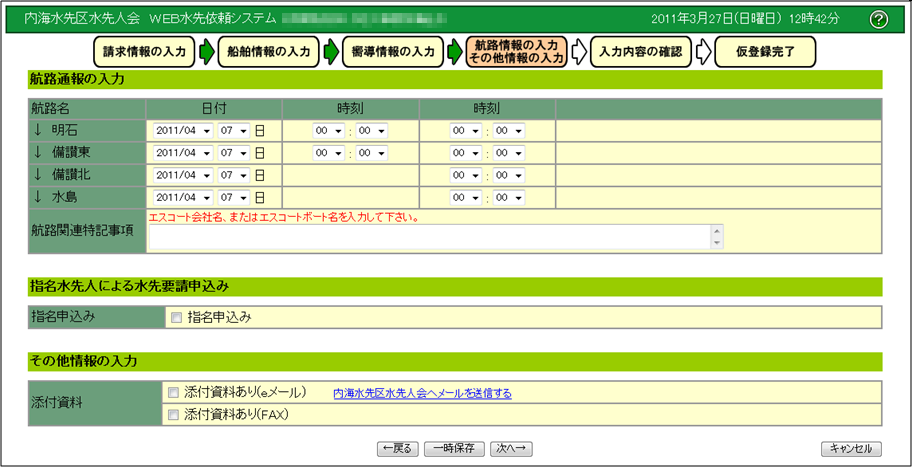
Task: Click the green arrow after 請求情報の入力
Action: pyautogui.click(x=206, y=52)
